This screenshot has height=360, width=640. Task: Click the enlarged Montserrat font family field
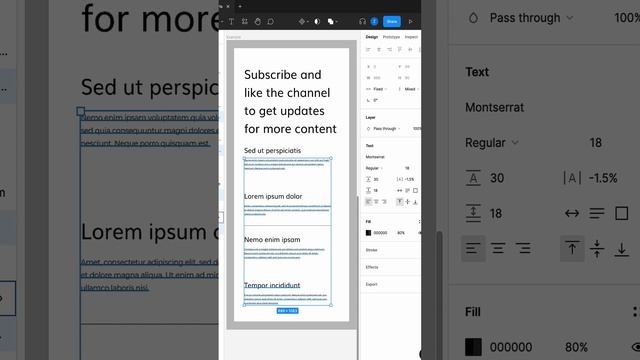tap(495, 107)
